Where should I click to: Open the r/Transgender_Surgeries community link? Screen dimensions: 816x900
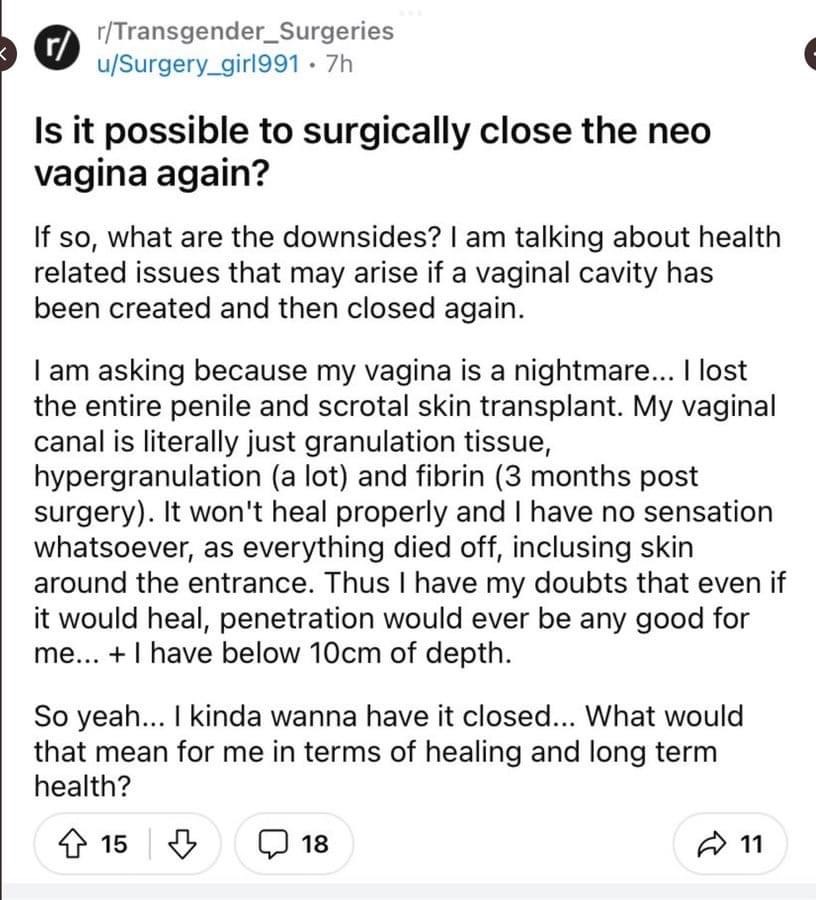(246, 31)
